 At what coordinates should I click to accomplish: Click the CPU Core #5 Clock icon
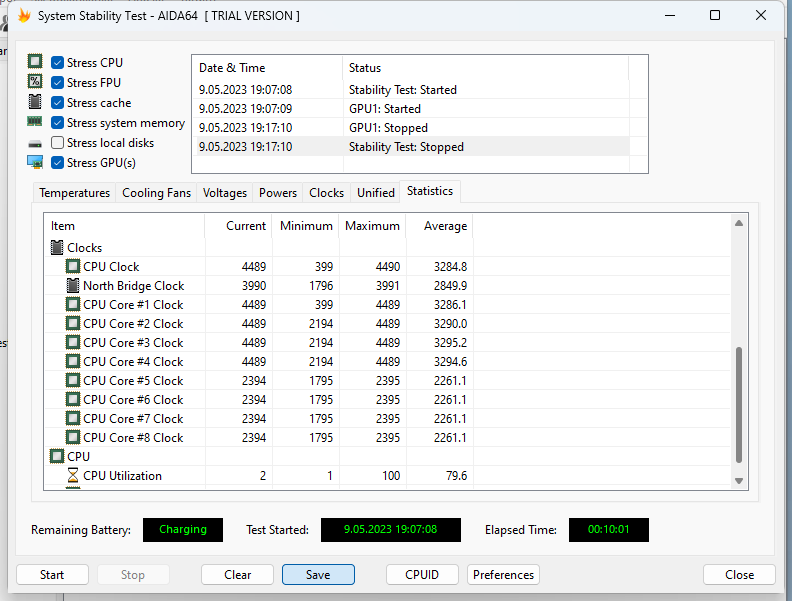tap(73, 380)
